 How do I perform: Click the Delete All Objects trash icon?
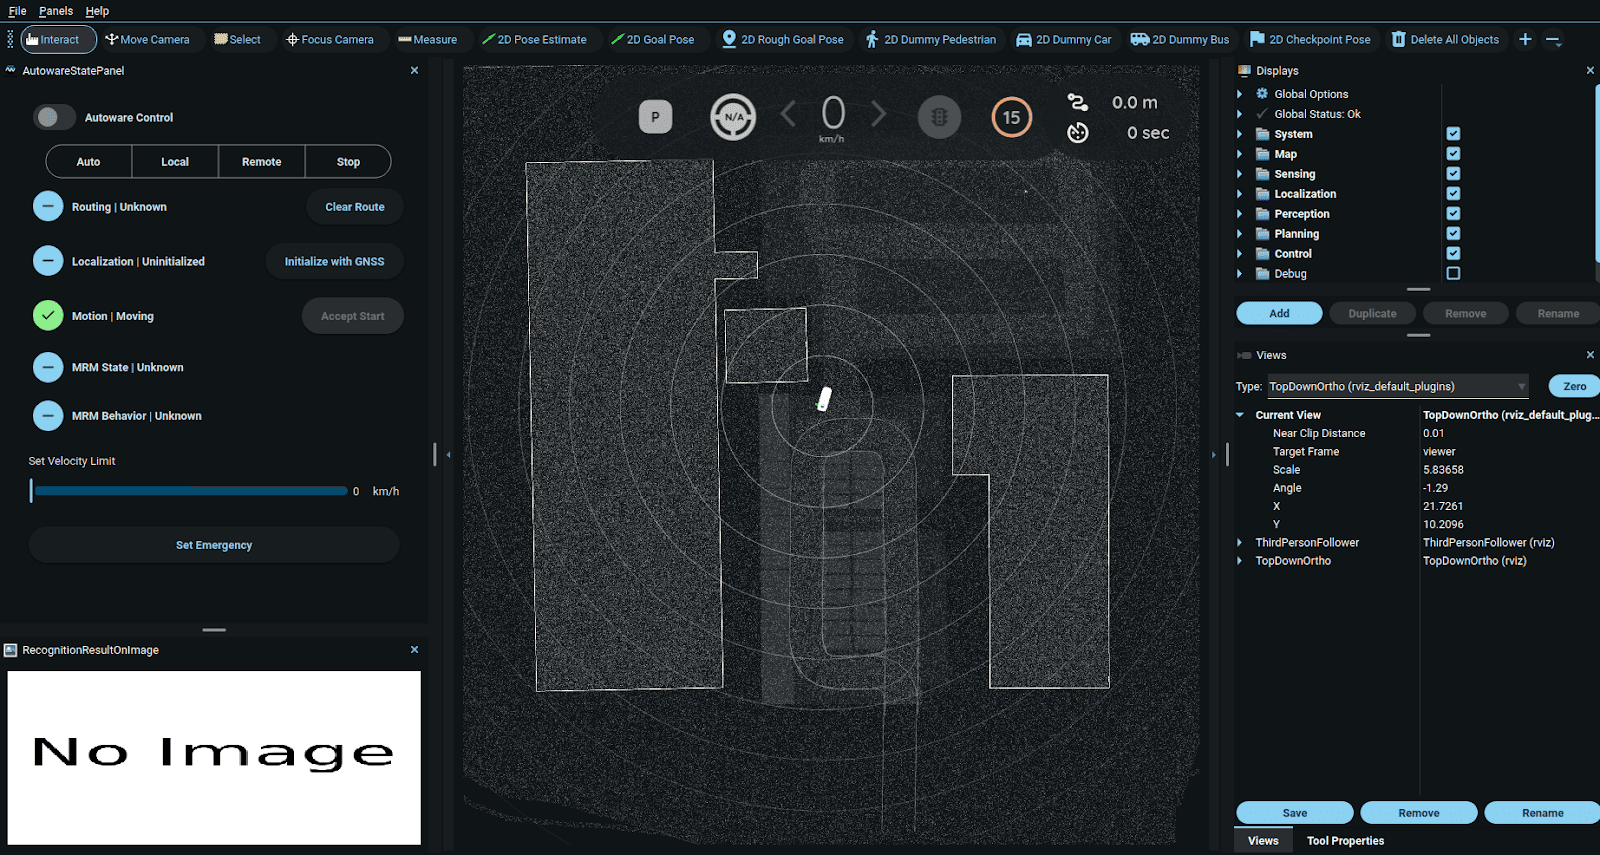(1399, 40)
